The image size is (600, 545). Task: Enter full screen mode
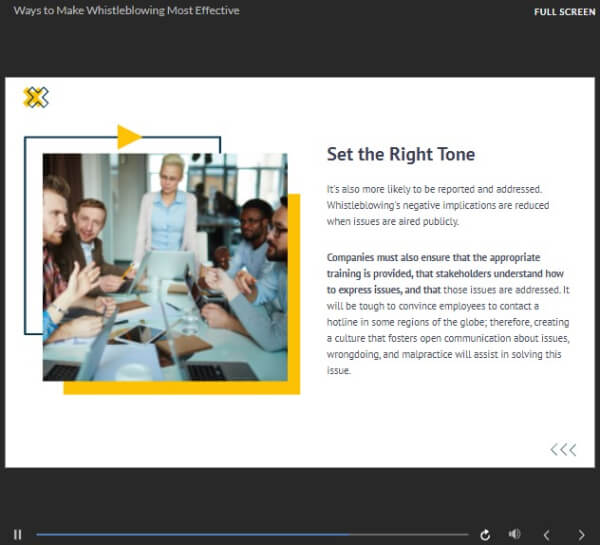point(565,12)
